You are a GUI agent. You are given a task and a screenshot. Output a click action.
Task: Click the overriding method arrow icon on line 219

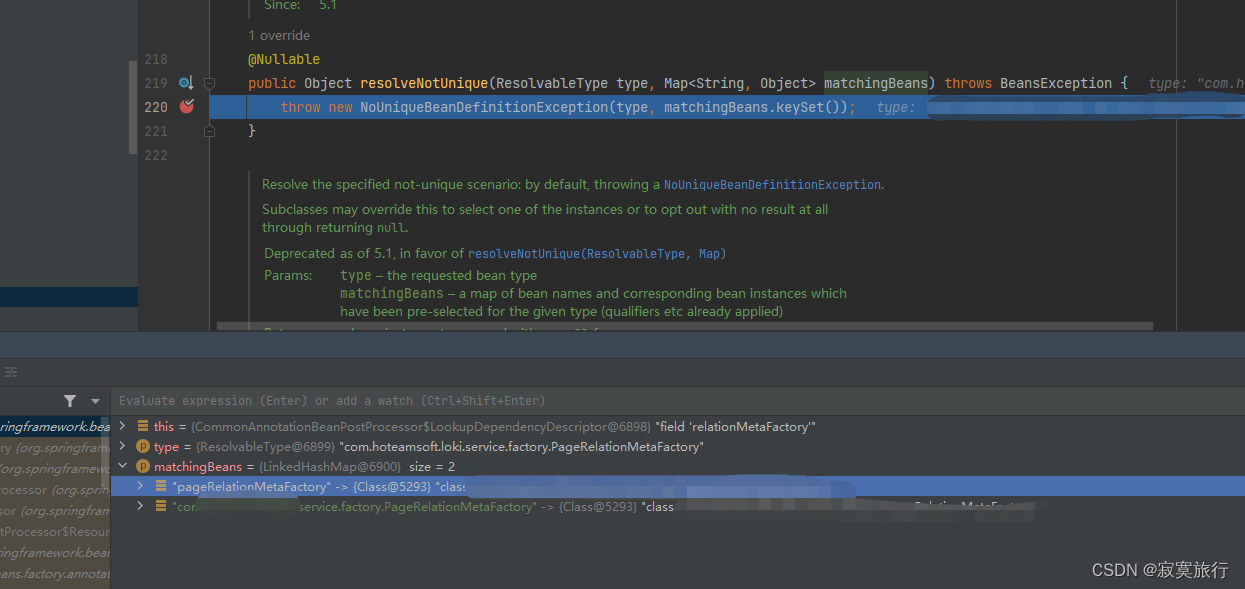click(186, 82)
